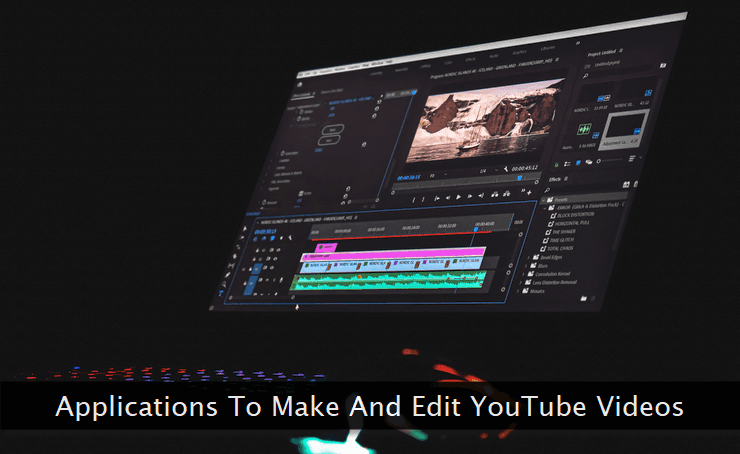Open timeline display settings wrench

pos(290,237)
